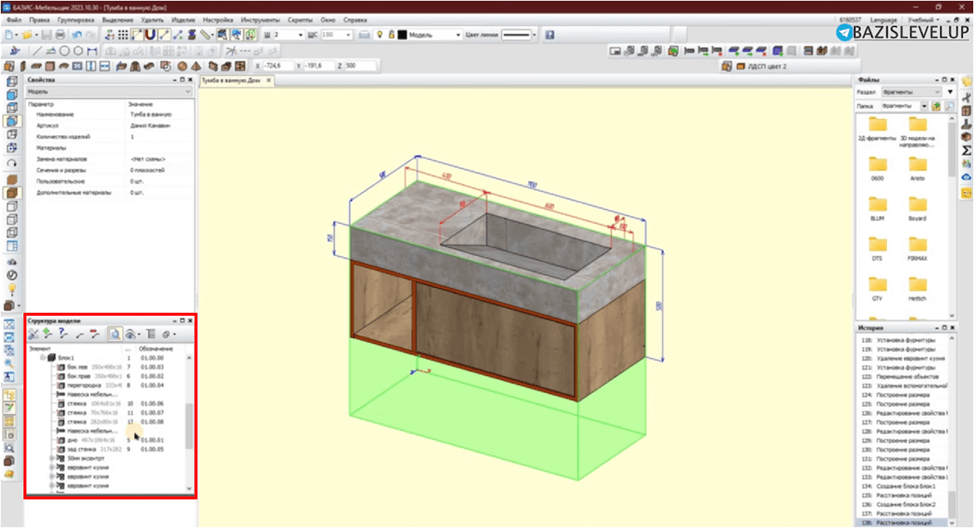Click the Замена материалов property row
The image size is (974, 528).
(109, 159)
